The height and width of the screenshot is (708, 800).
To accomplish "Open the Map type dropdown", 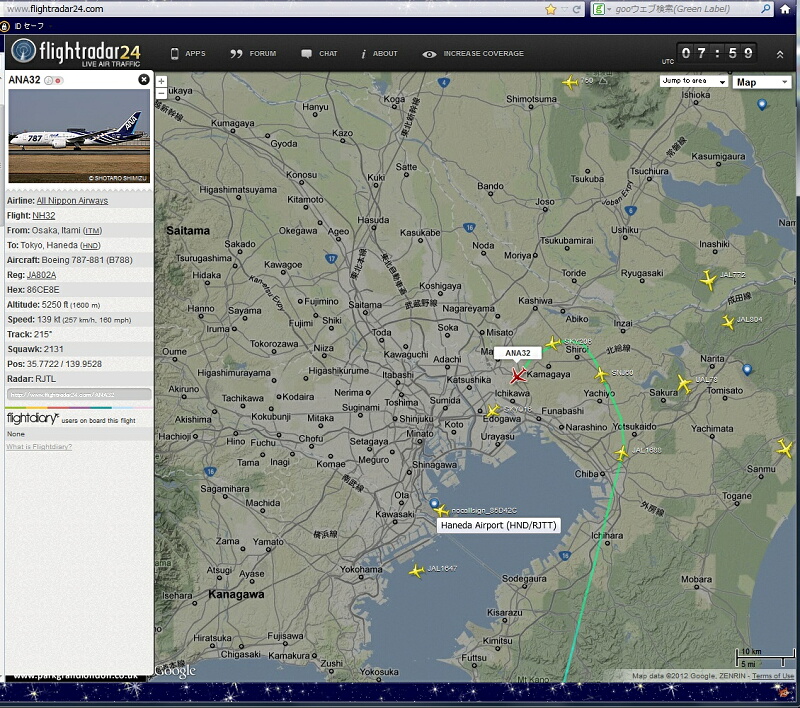I will [x=762, y=82].
